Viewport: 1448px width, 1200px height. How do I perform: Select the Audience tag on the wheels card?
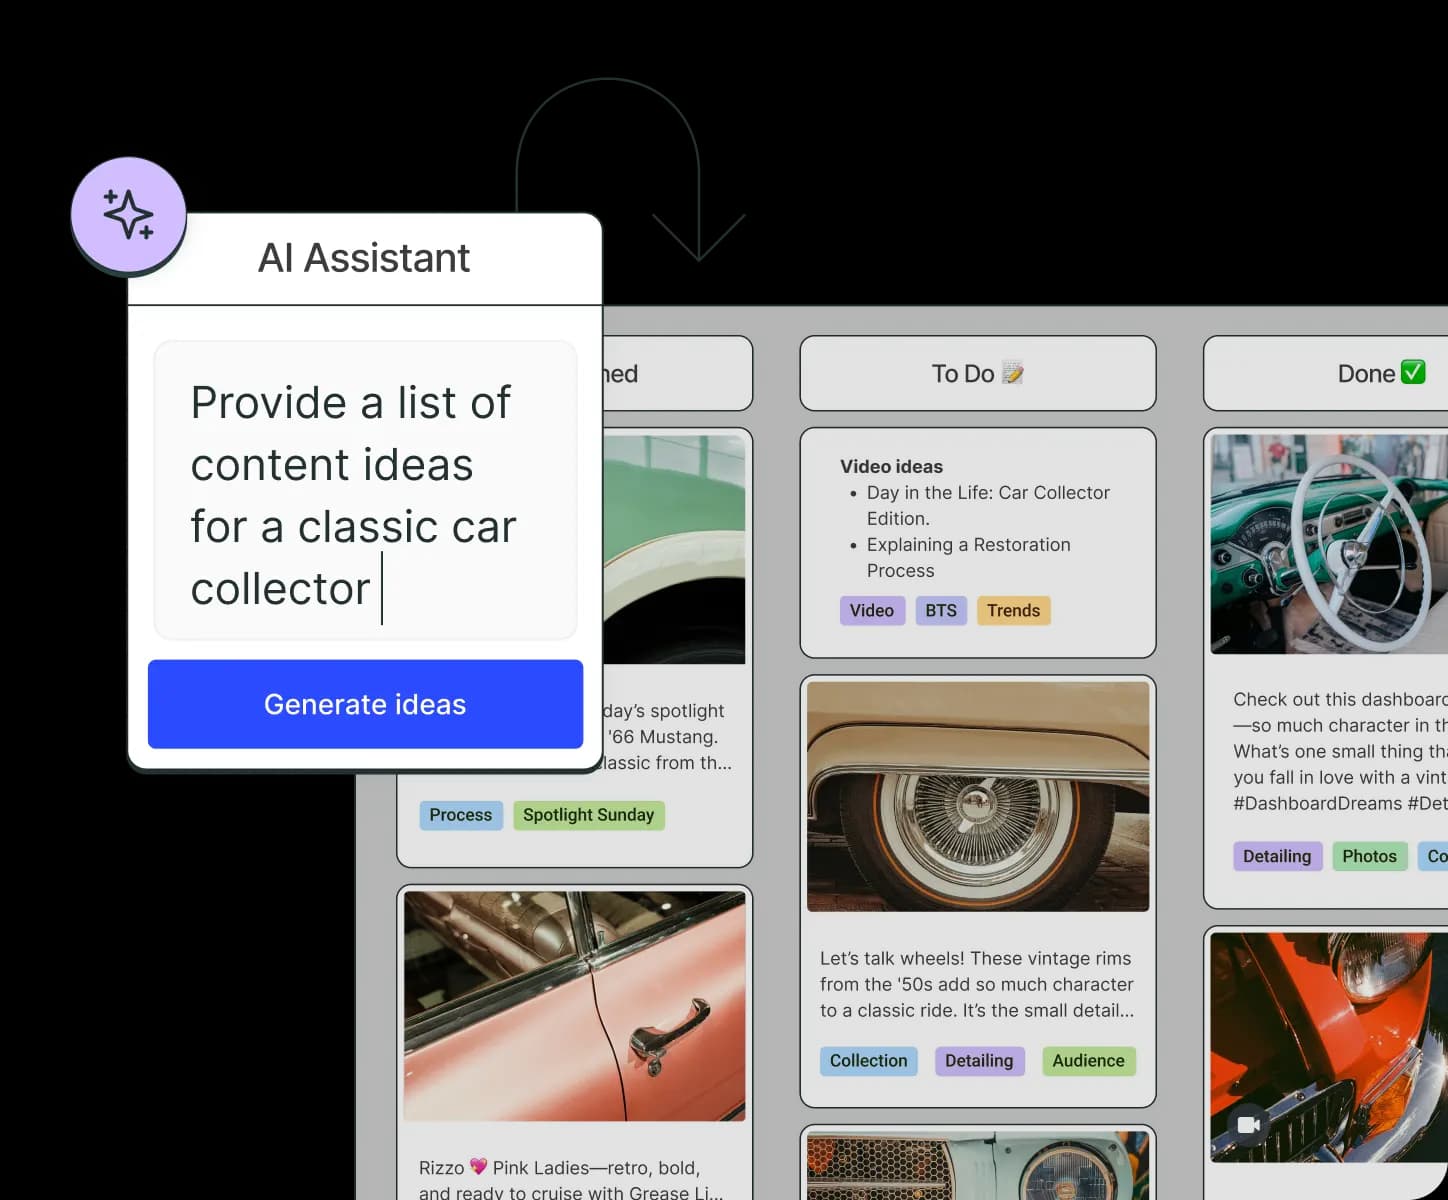tap(1088, 1061)
